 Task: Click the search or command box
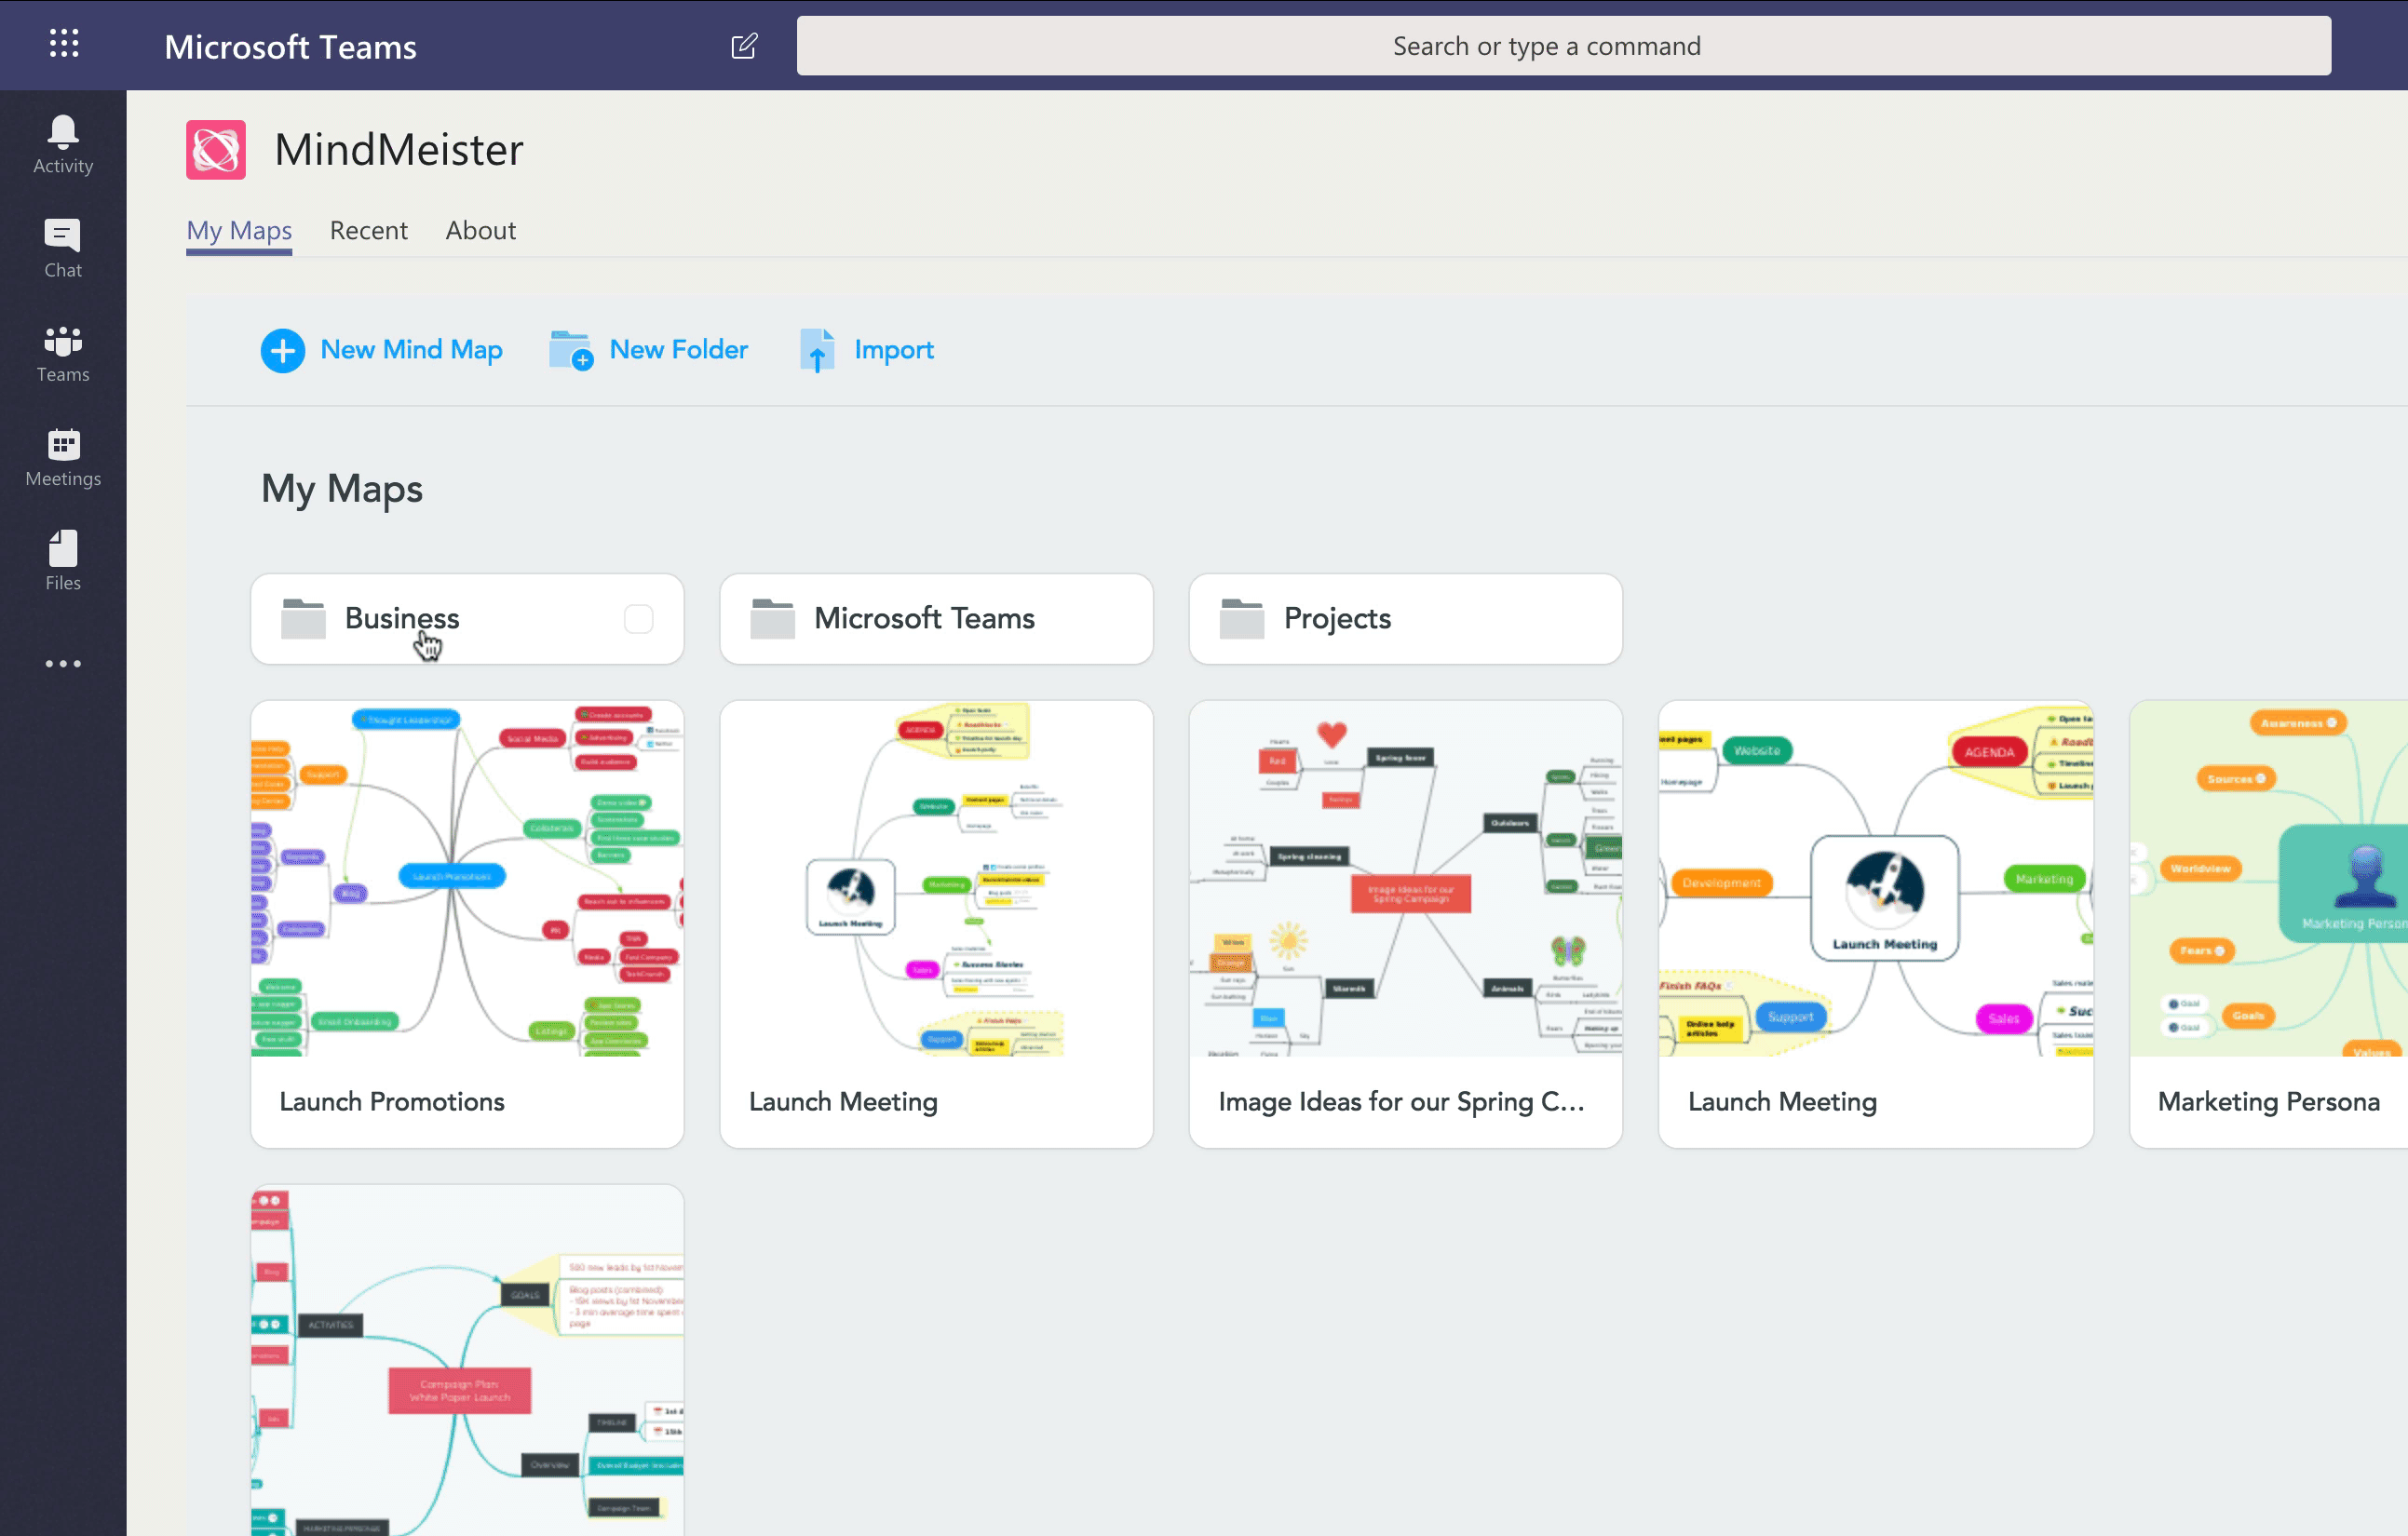pyautogui.click(x=1563, y=46)
